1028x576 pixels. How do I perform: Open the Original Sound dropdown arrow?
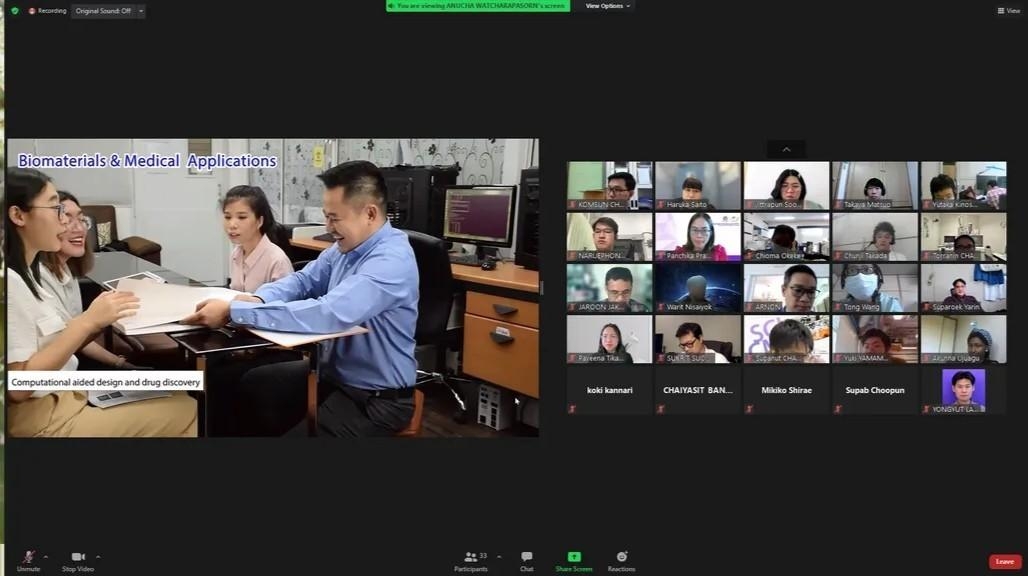point(140,11)
